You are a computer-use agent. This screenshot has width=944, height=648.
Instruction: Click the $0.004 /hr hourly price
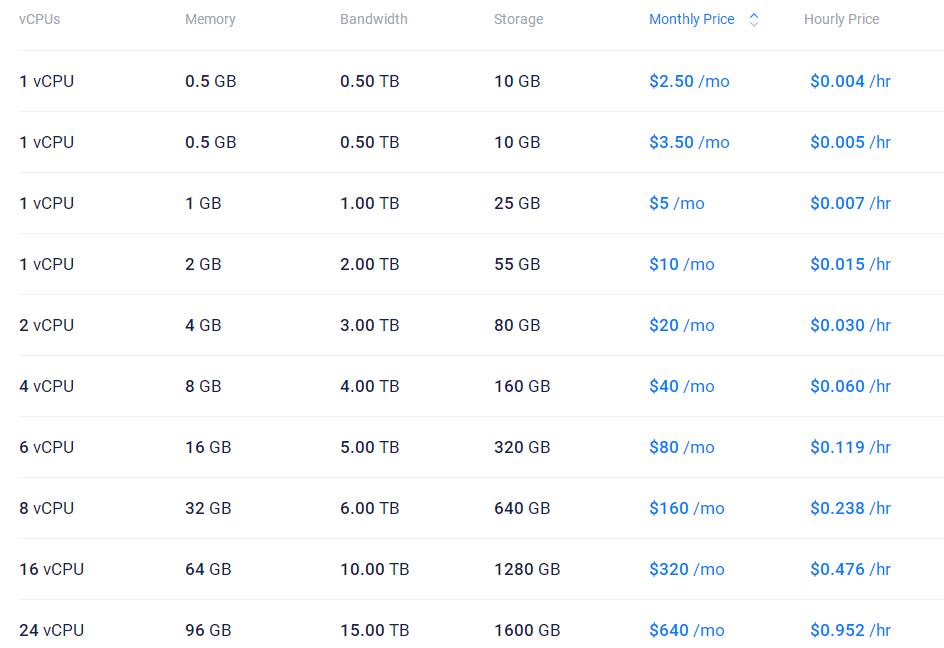(850, 82)
